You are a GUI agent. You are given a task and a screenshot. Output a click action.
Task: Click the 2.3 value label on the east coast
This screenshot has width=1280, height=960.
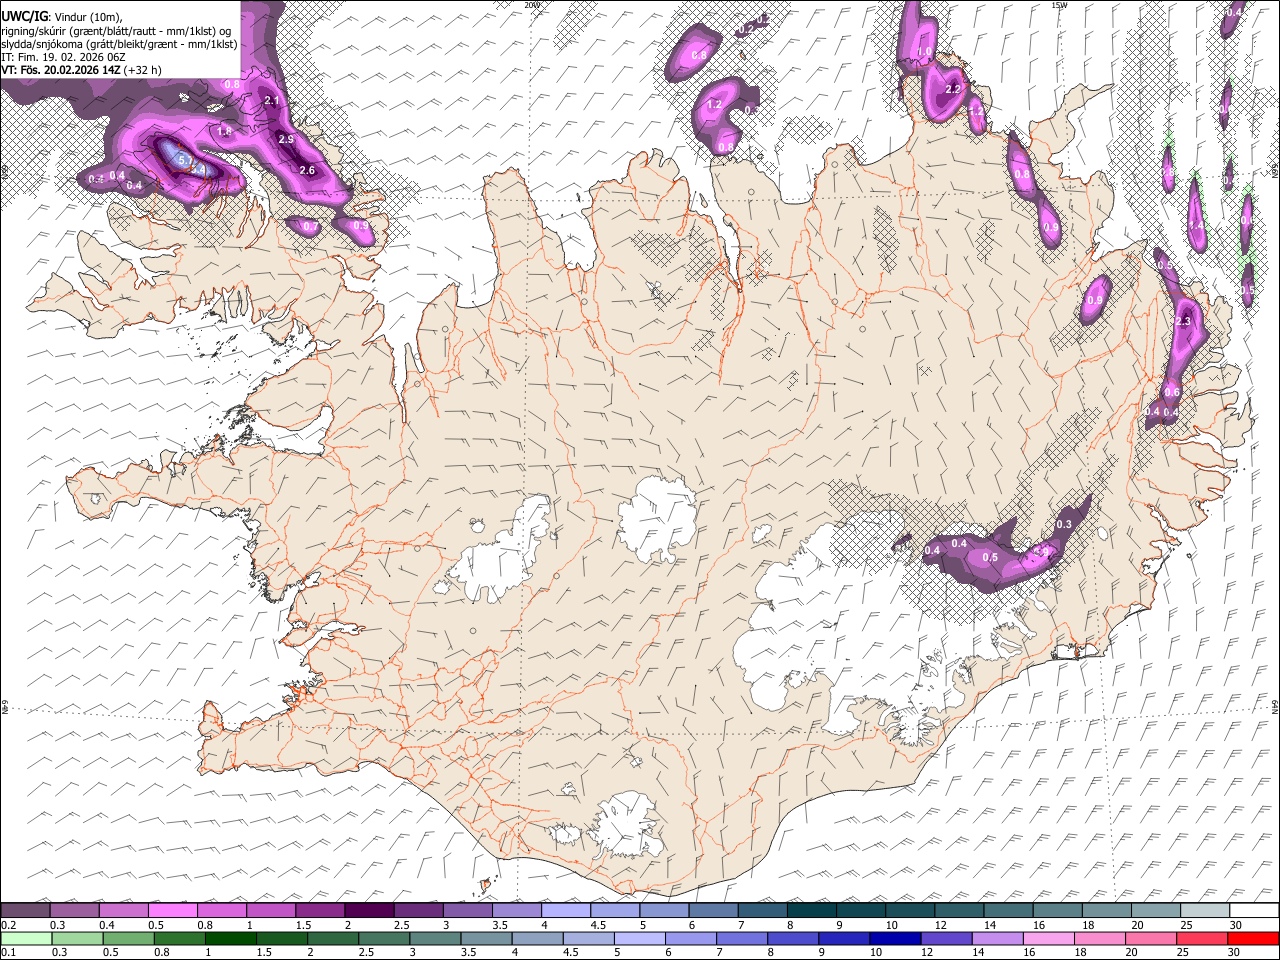coord(1185,321)
